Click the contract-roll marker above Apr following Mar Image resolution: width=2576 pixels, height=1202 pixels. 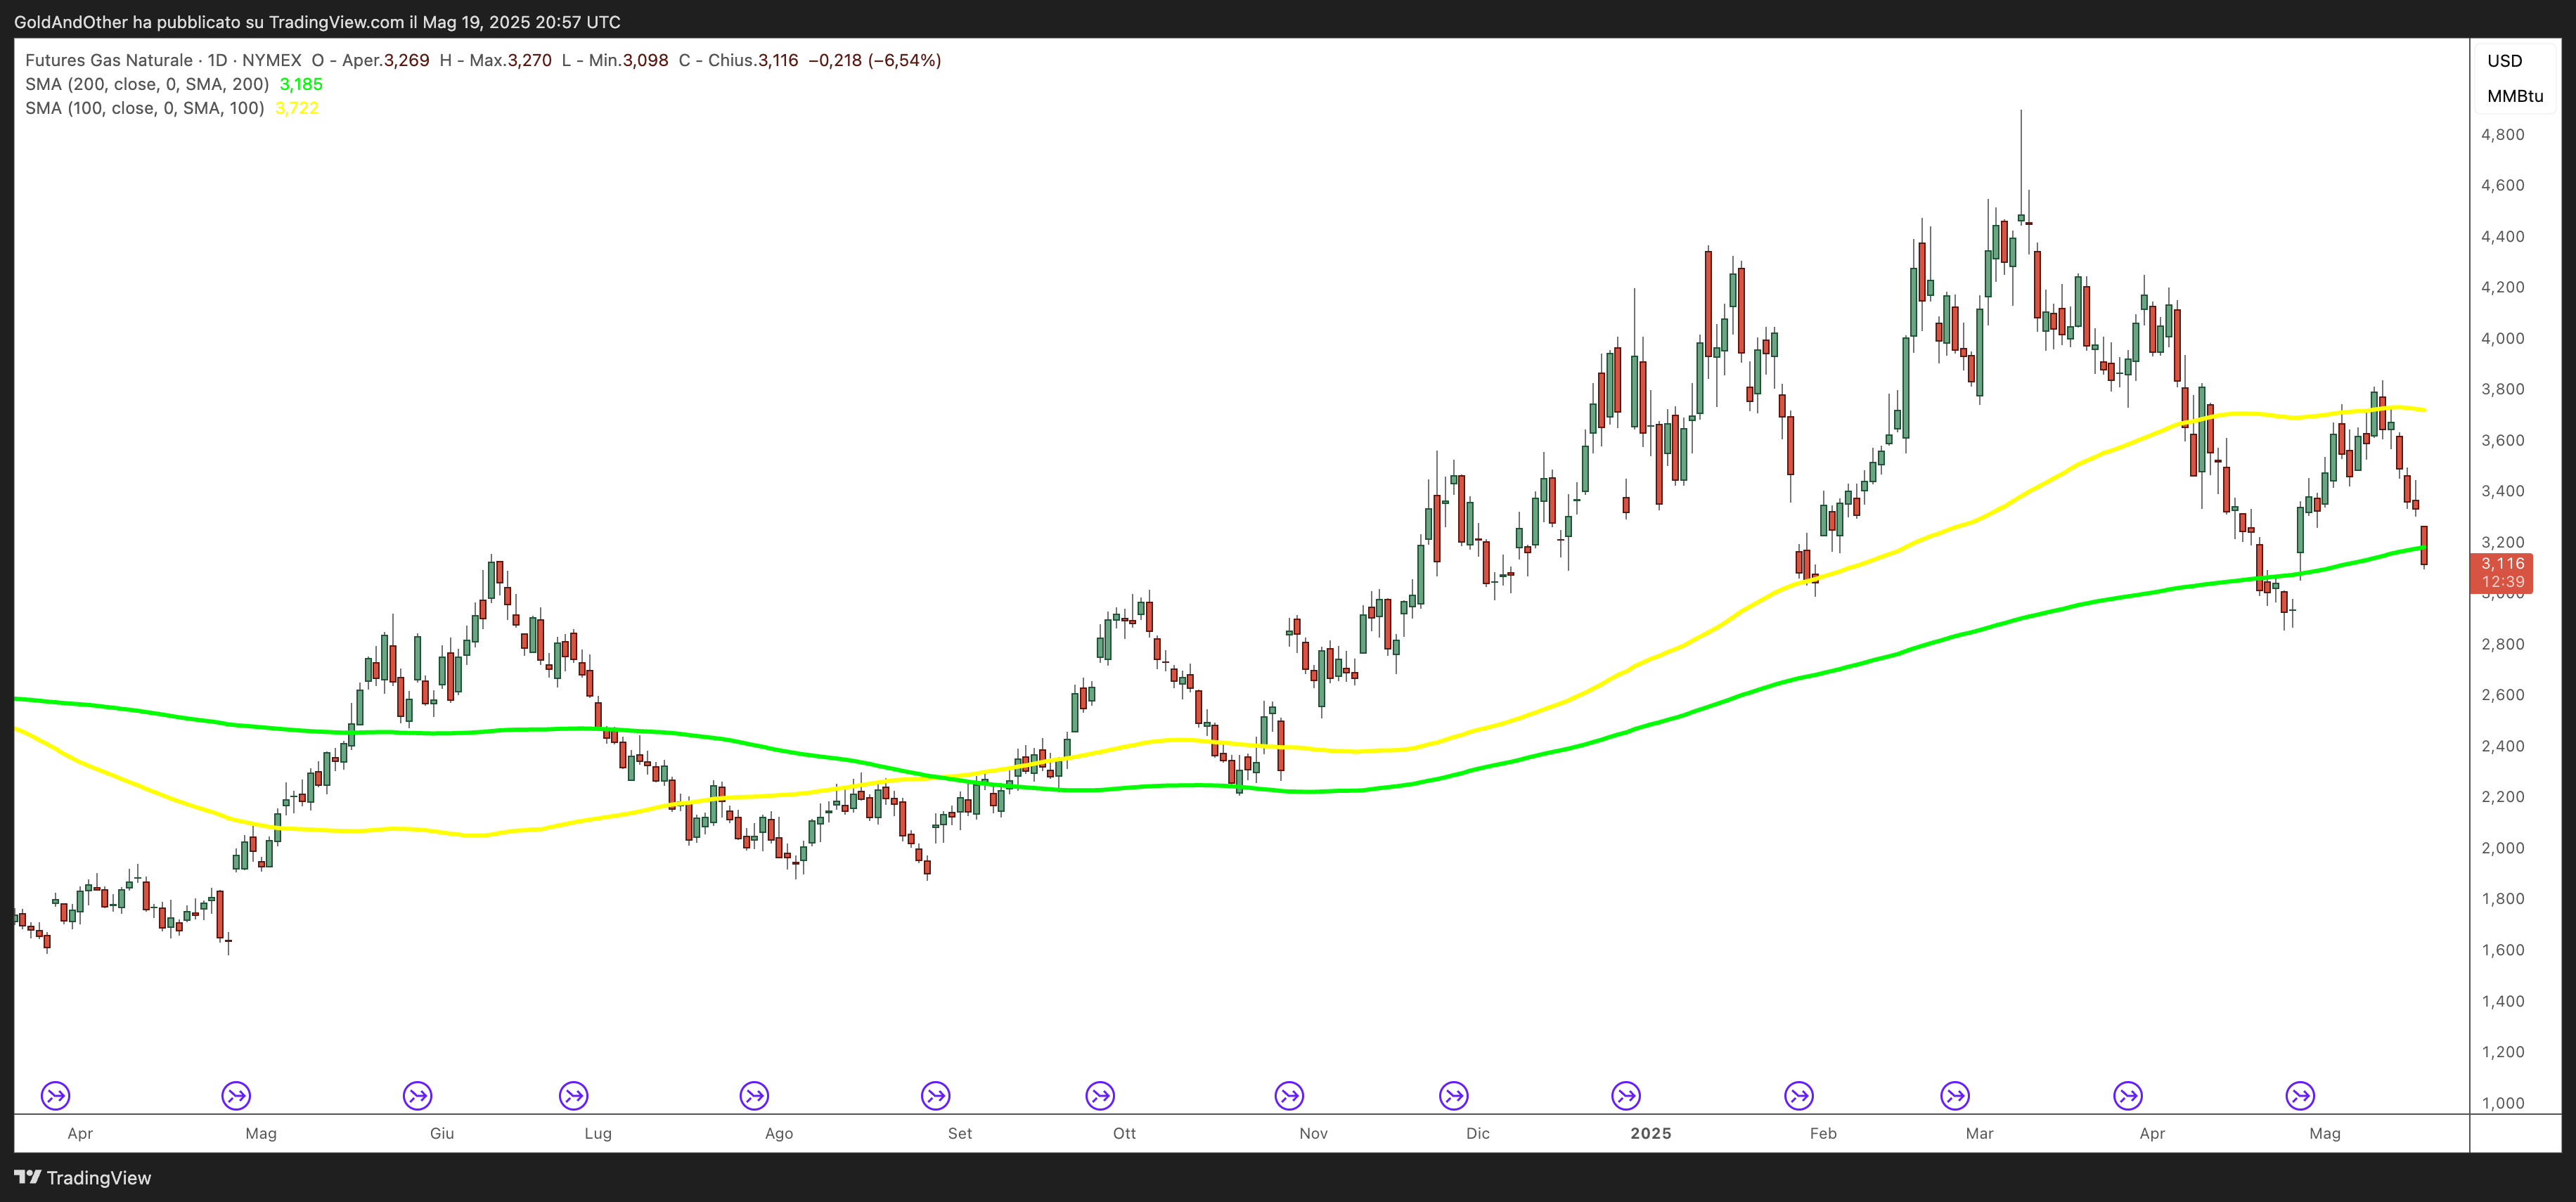[x=2129, y=1096]
